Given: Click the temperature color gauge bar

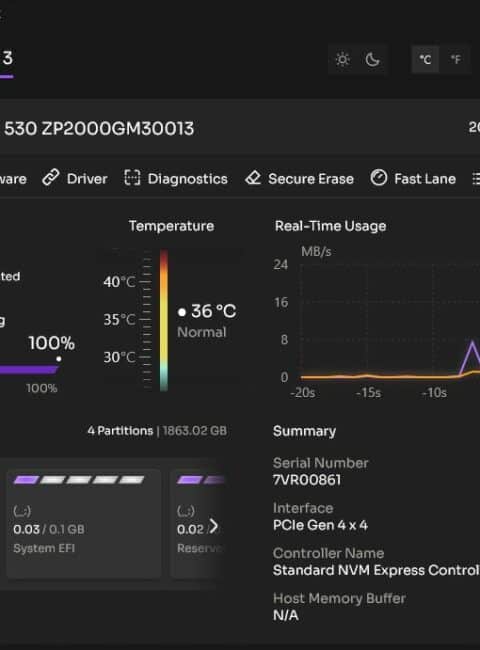Looking at the screenshot, I should (x=164, y=320).
